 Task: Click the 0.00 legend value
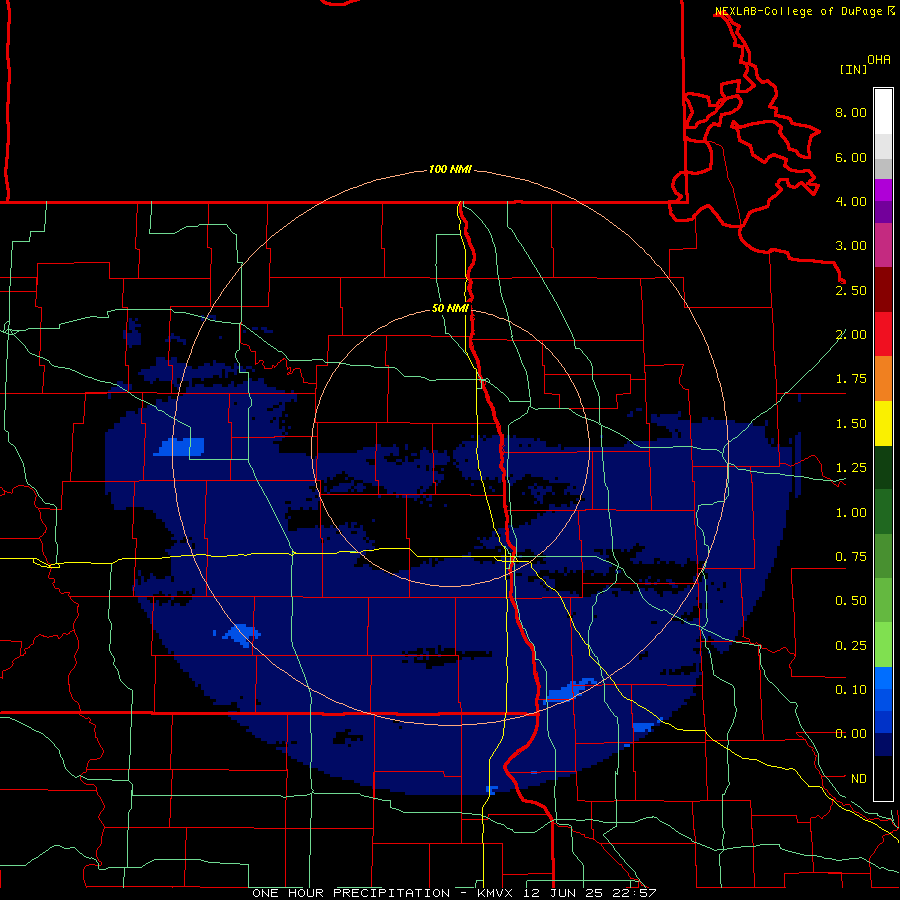coord(851,734)
